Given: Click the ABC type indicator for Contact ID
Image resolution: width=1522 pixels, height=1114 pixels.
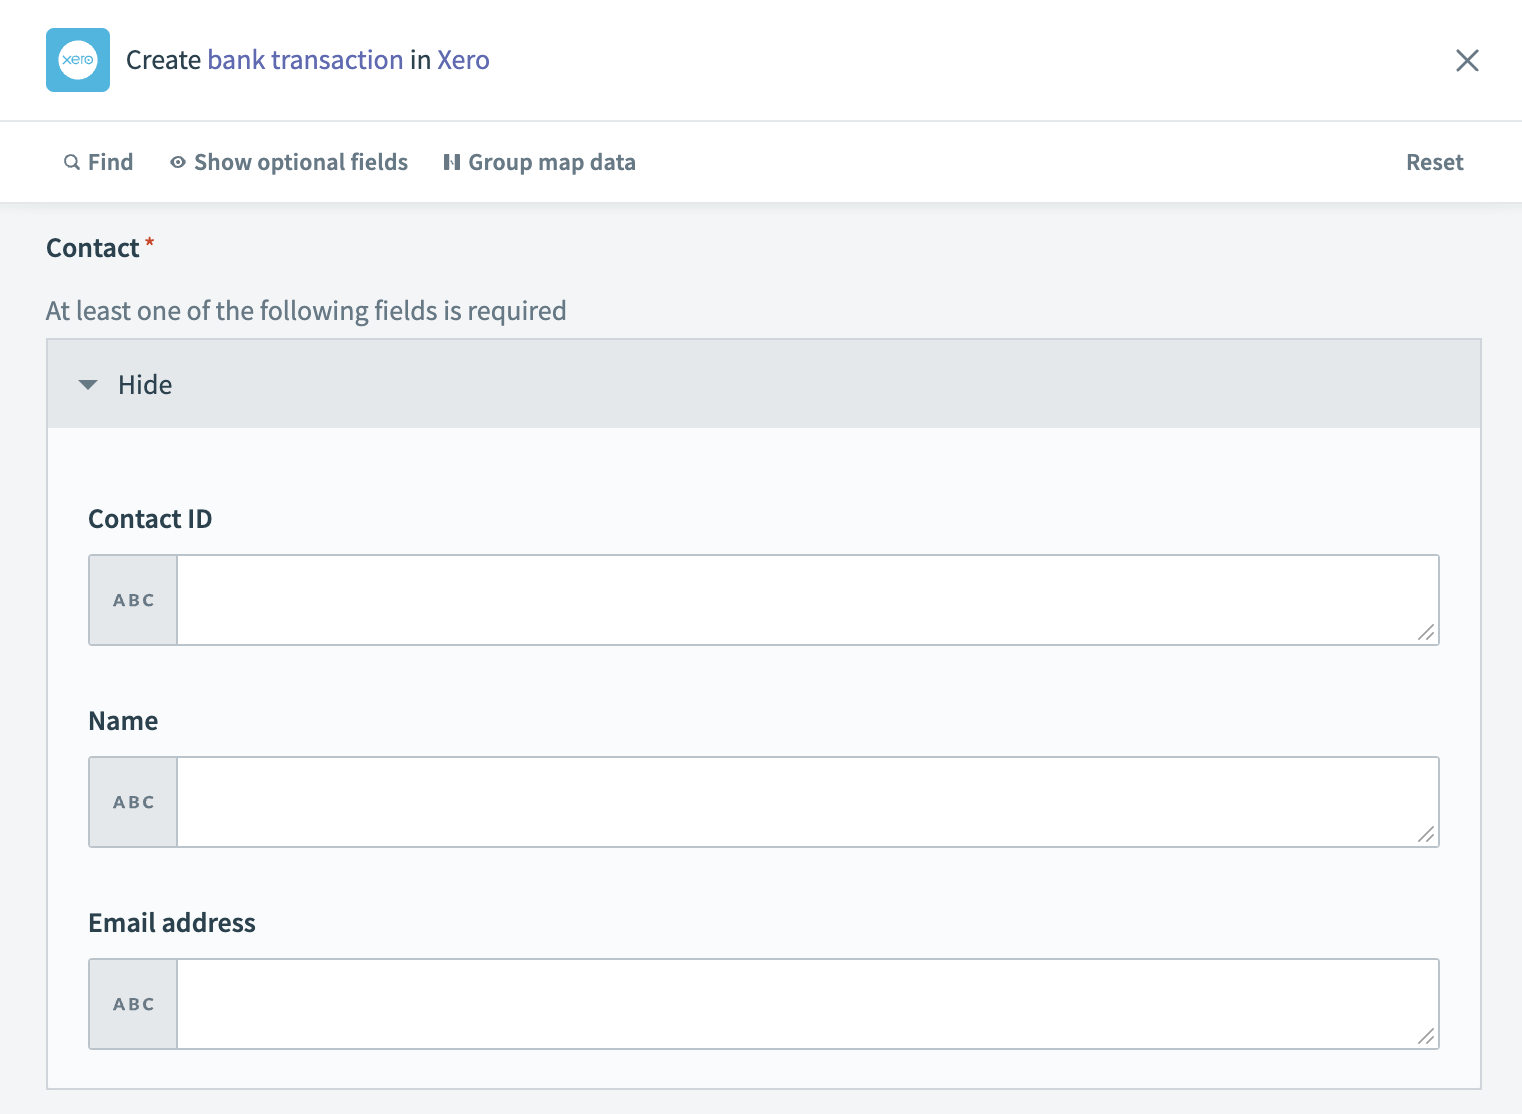Looking at the screenshot, I should (x=132, y=600).
